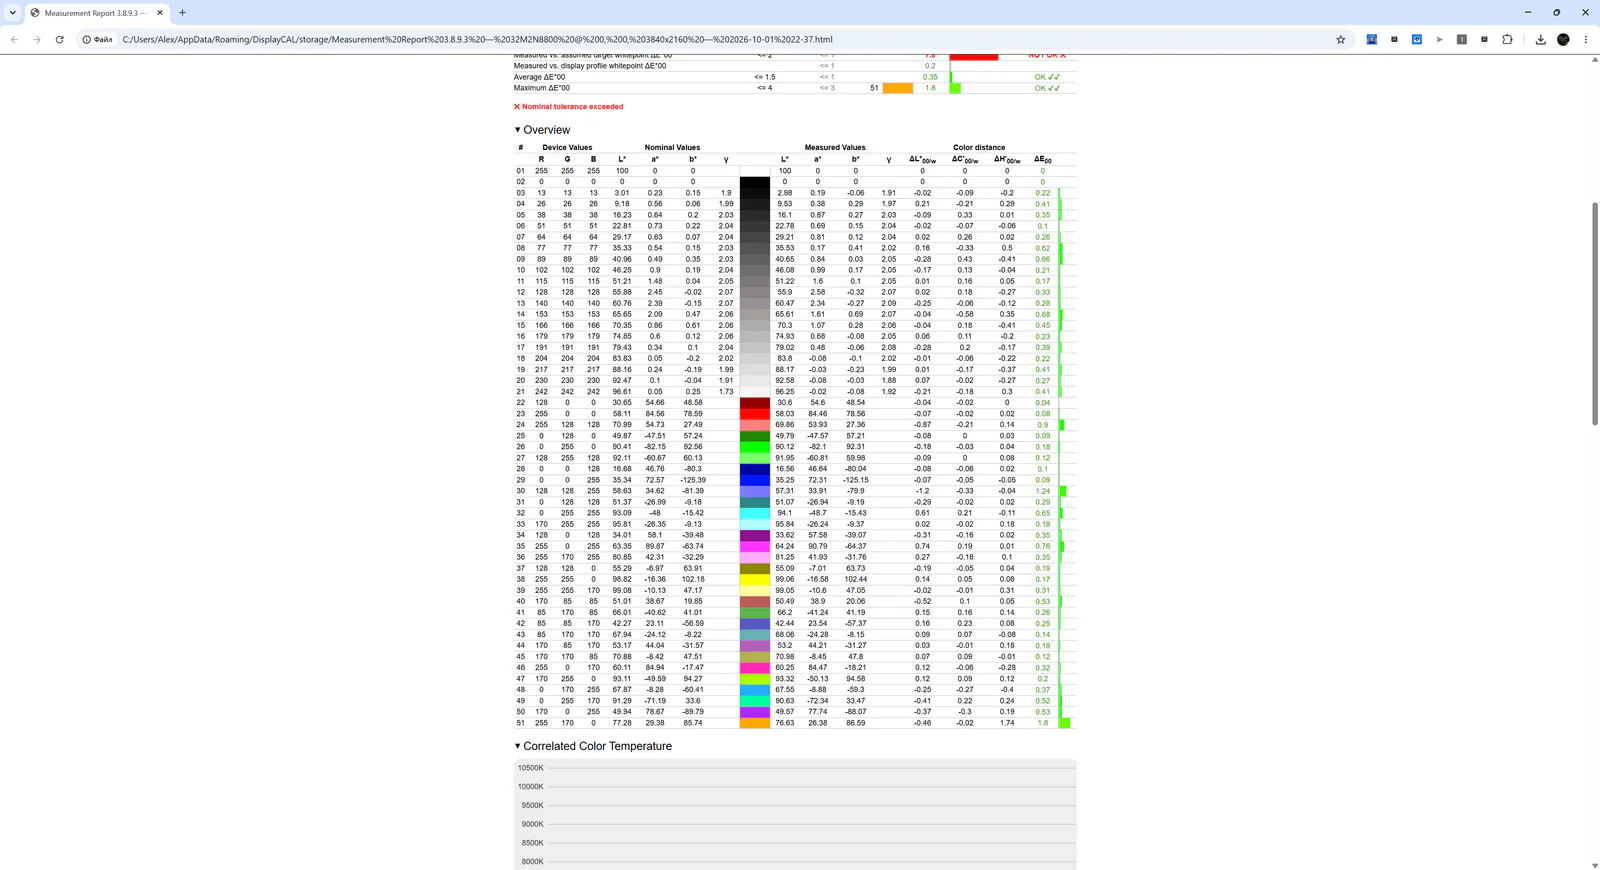
Task: Open the Chrome extensions puzzle icon
Action: point(1507,39)
